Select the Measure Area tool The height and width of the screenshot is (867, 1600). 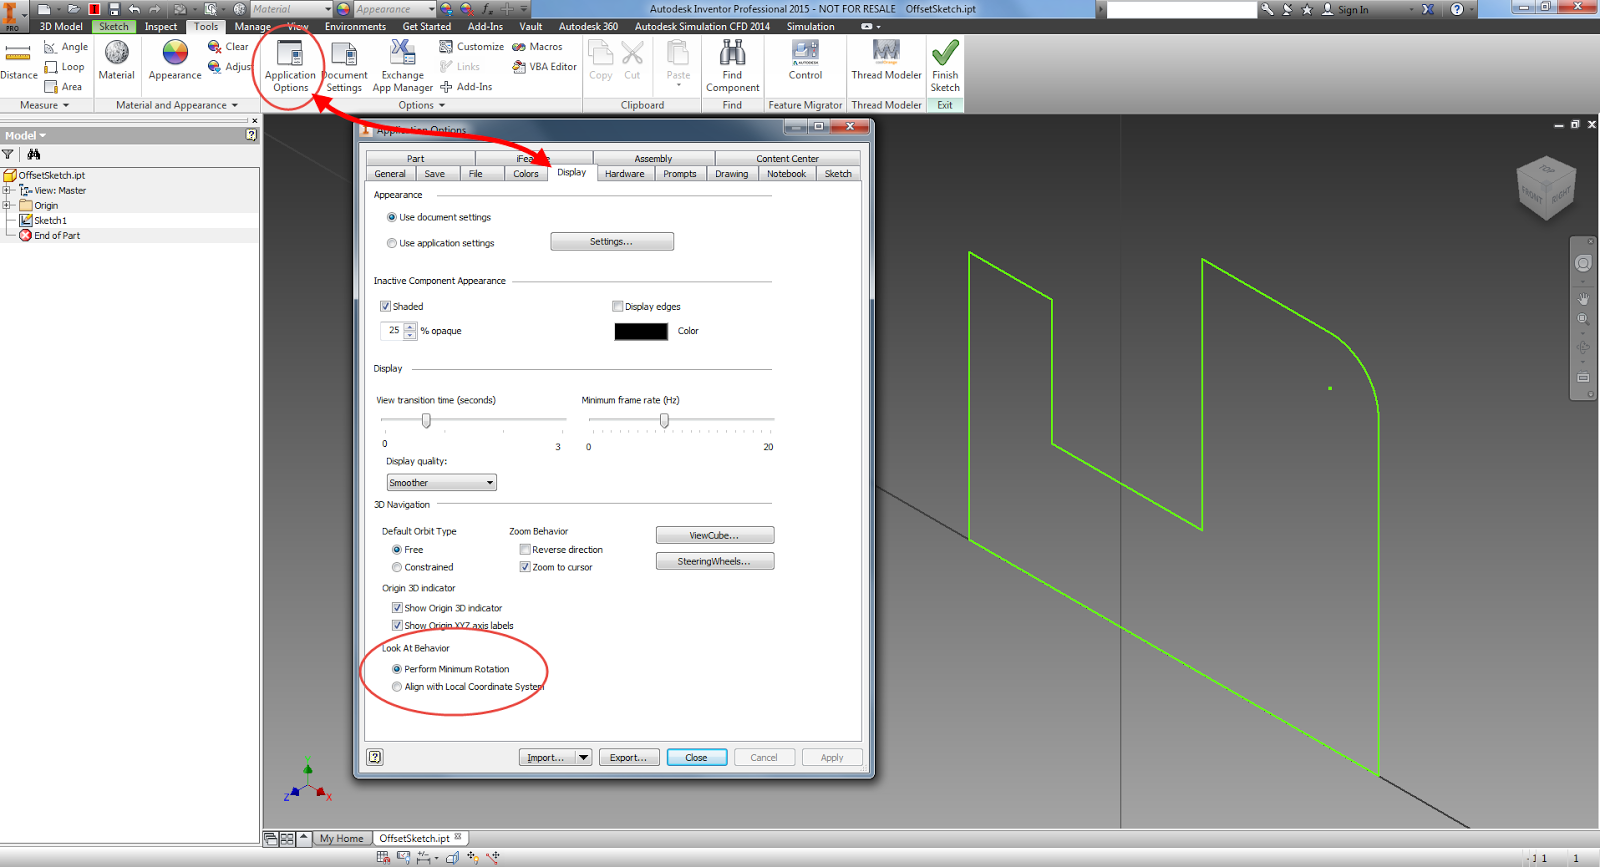(x=63, y=87)
